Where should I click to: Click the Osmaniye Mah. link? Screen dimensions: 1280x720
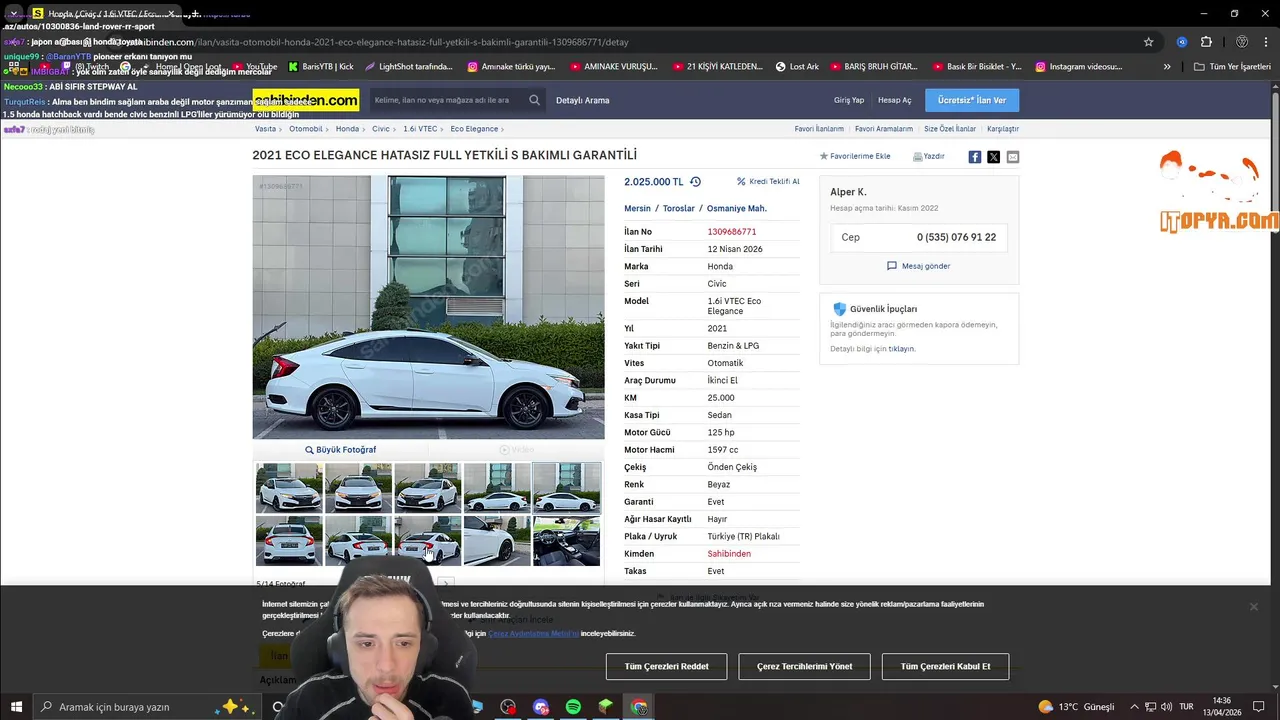(737, 209)
